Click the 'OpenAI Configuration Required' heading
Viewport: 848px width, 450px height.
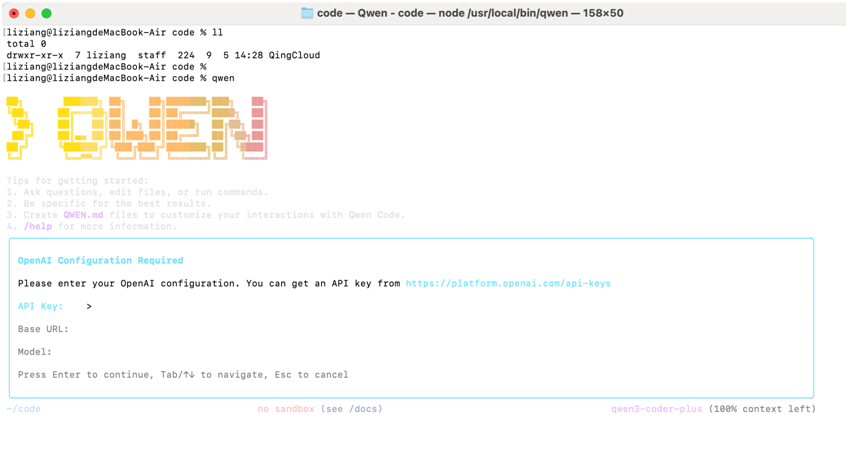[101, 260]
